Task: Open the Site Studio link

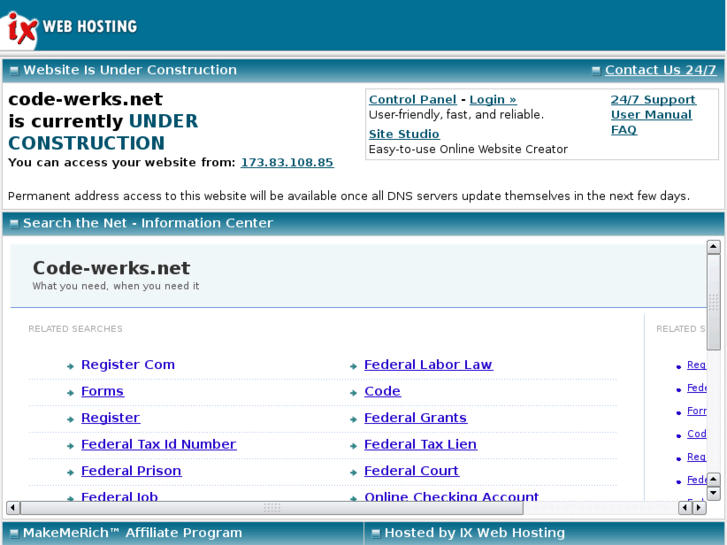Action: pyautogui.click(x=404, y=134)
